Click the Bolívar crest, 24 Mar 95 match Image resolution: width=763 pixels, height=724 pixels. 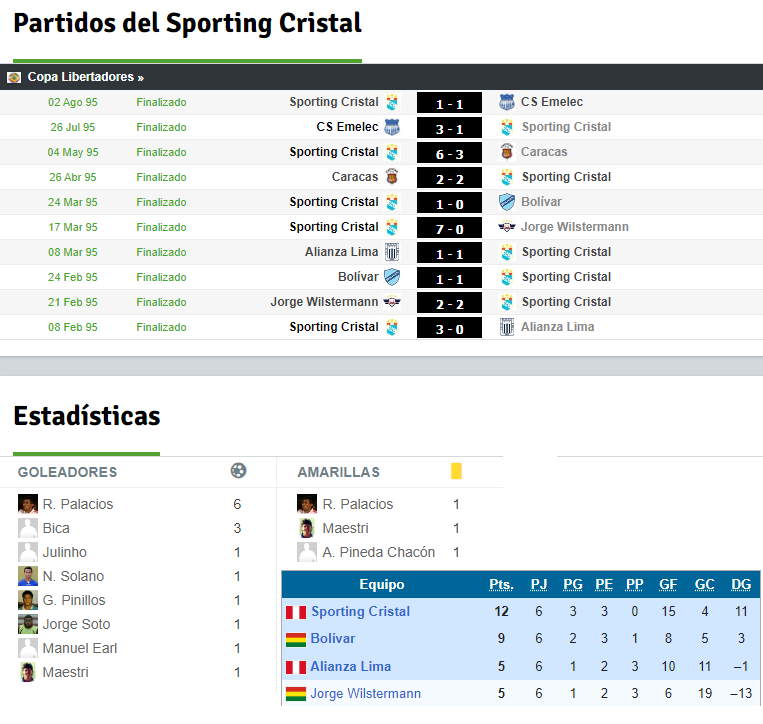(507, 202)
